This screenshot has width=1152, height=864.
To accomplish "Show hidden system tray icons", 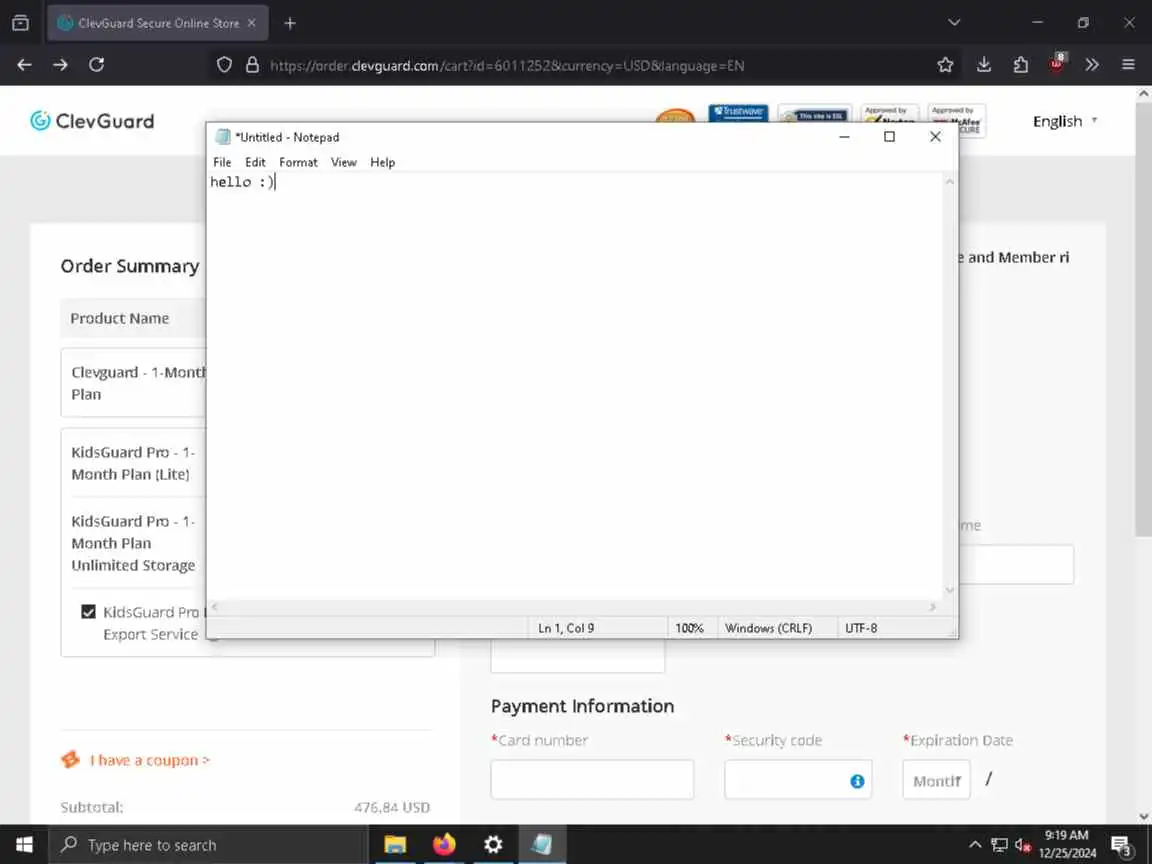I will pyautogui.click(x=975, y=845).
